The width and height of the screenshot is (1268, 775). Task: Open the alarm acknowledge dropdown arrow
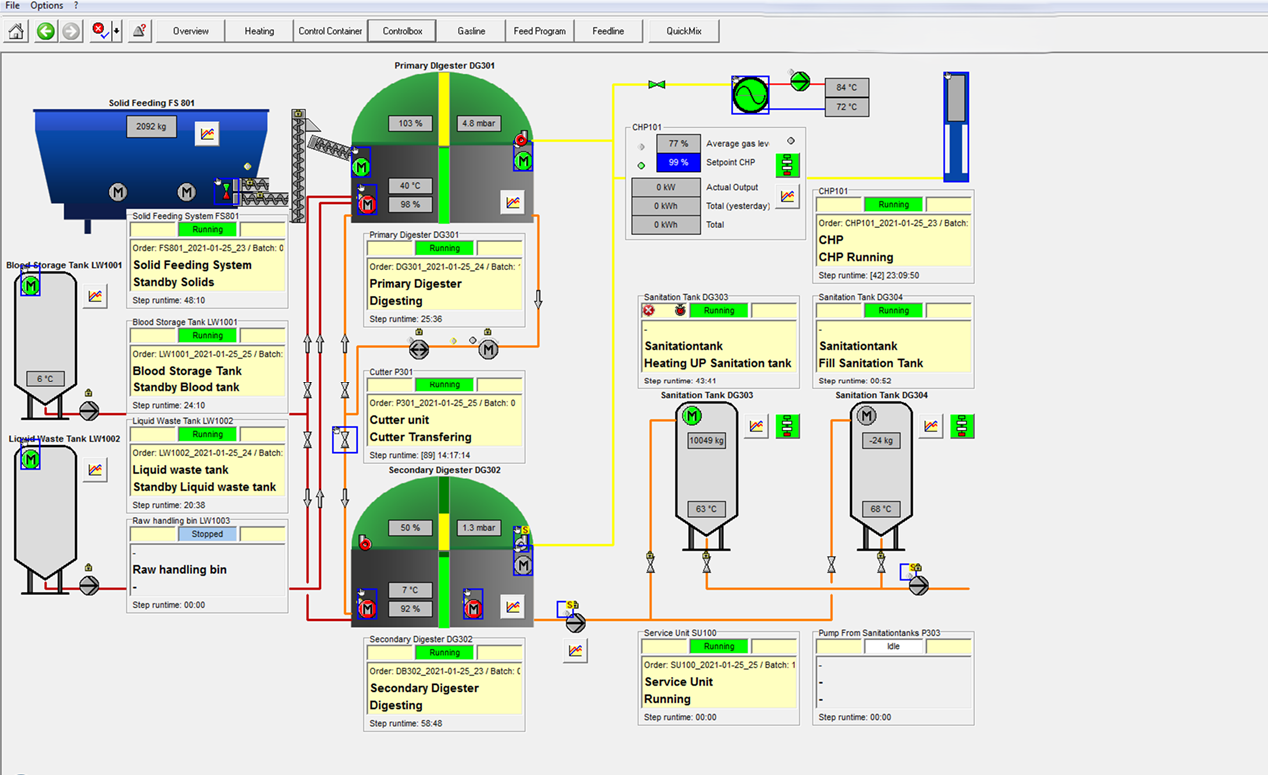[x=116, y=31]
